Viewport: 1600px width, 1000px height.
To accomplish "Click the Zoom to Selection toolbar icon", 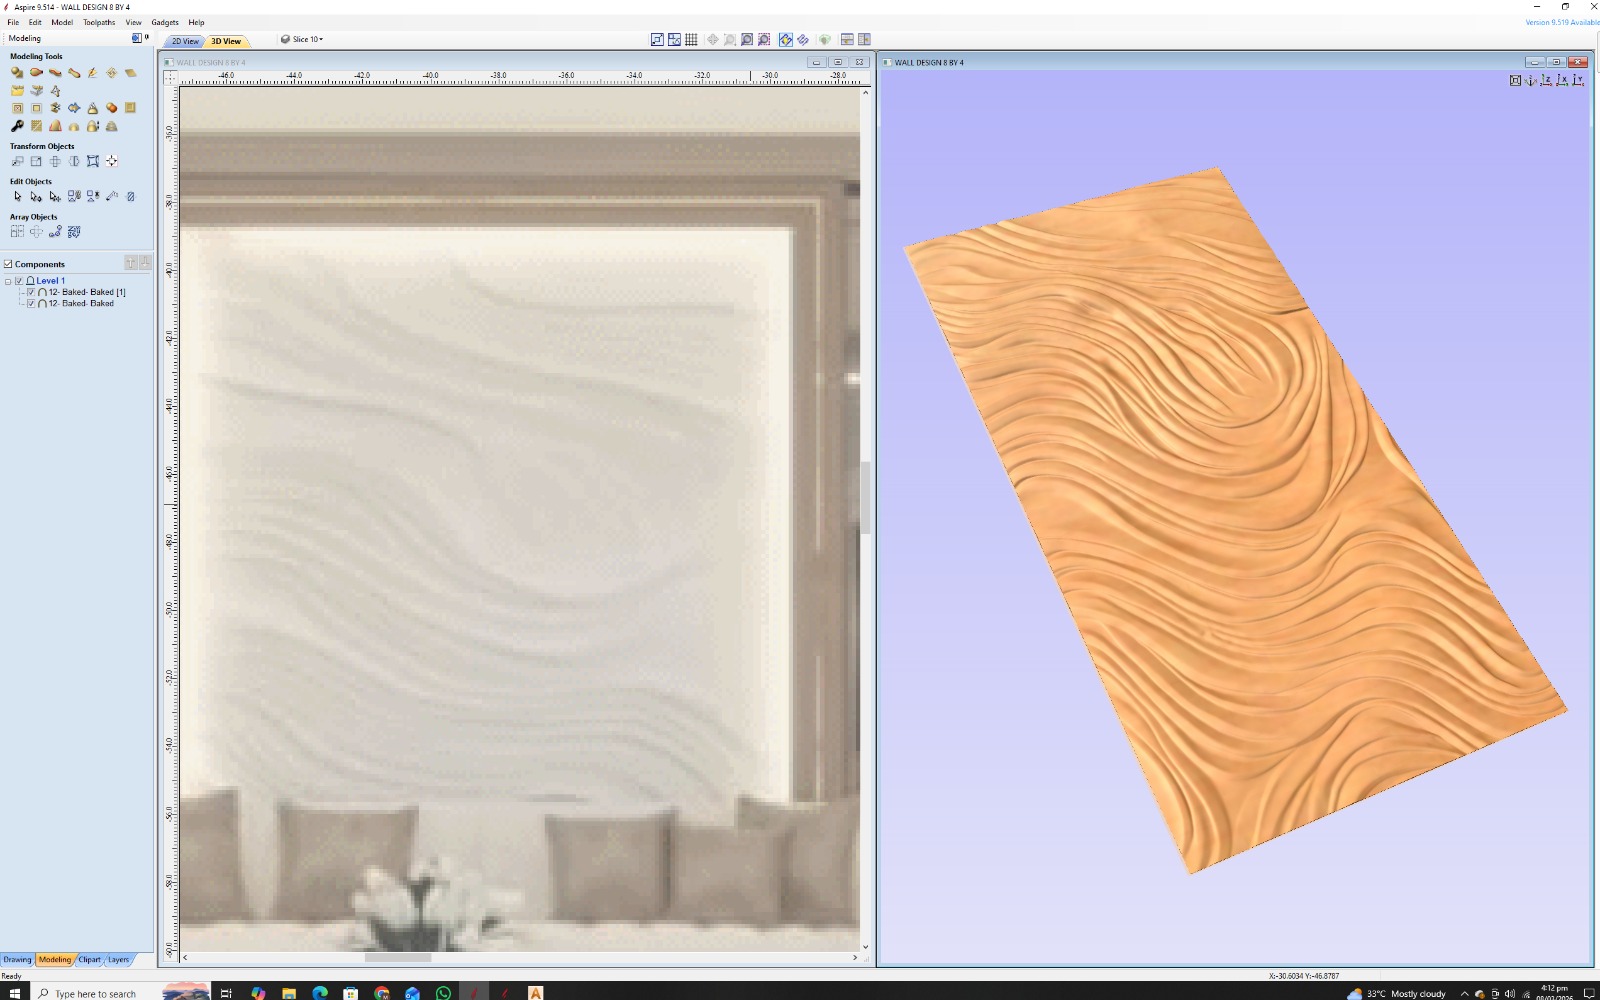I will click(x=764, y=40).
